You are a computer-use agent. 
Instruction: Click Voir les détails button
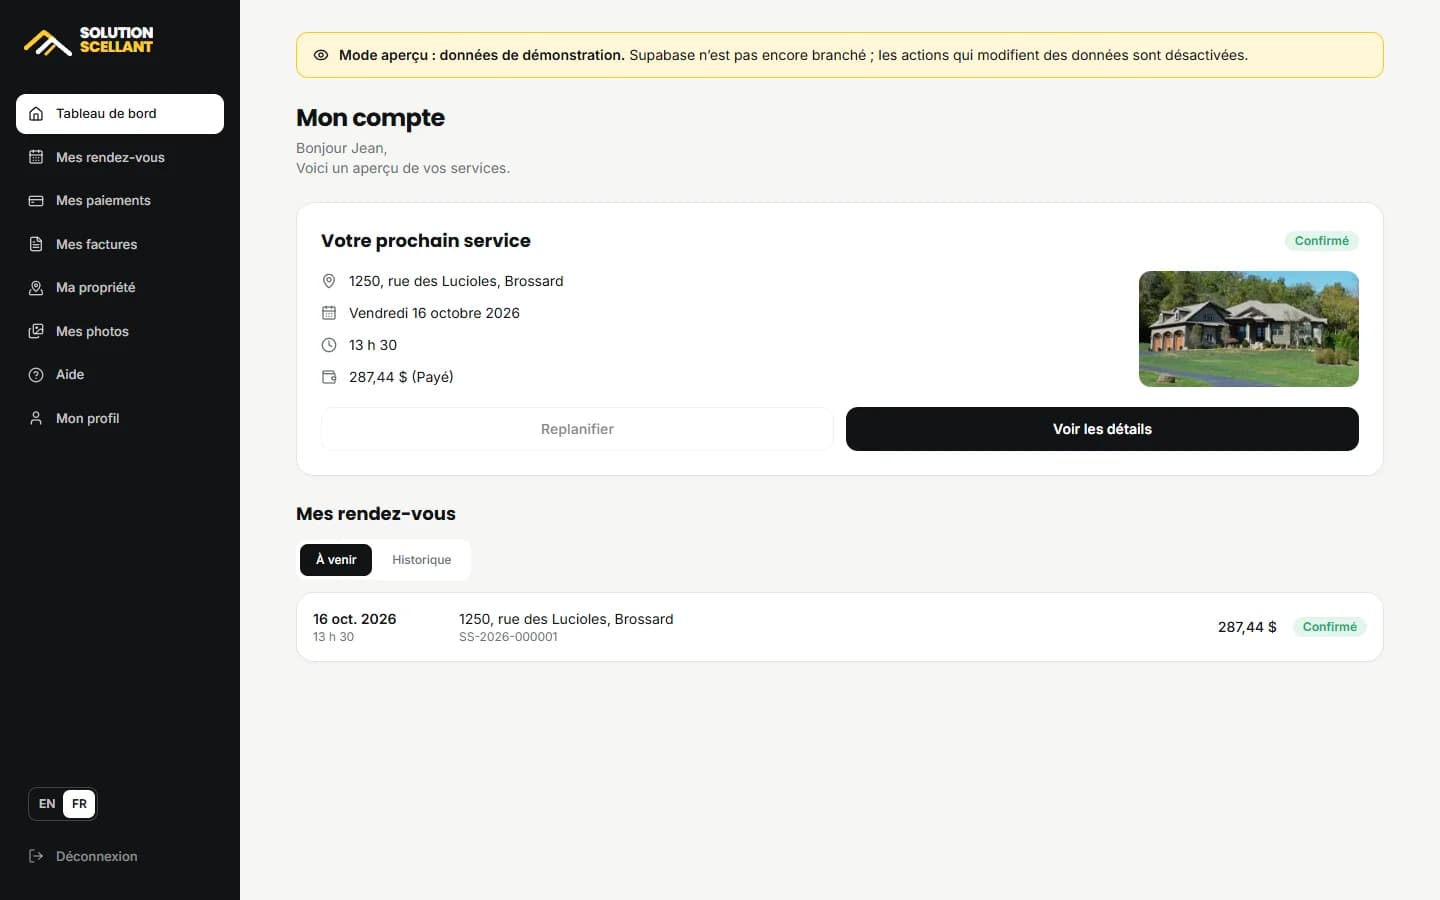(x=1102, y=429)
